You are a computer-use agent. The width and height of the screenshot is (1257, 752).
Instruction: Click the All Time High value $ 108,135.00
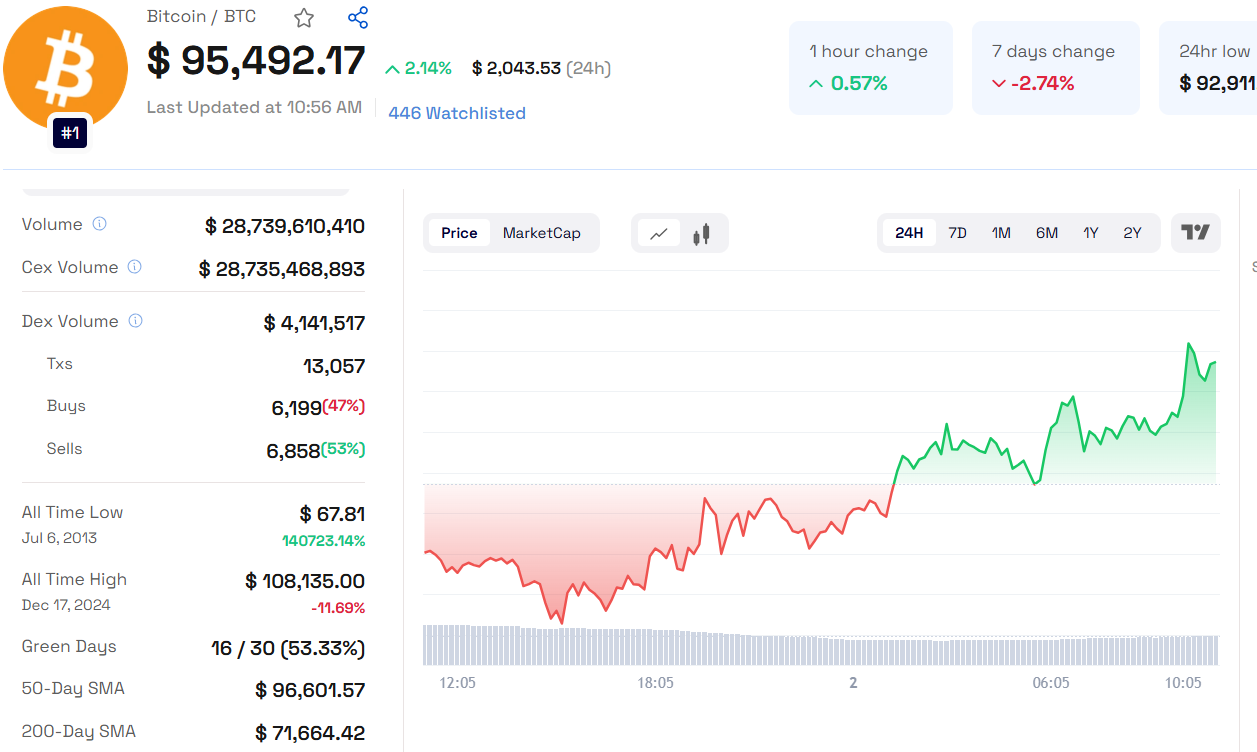pyautogui.click(x=305, y=581)
